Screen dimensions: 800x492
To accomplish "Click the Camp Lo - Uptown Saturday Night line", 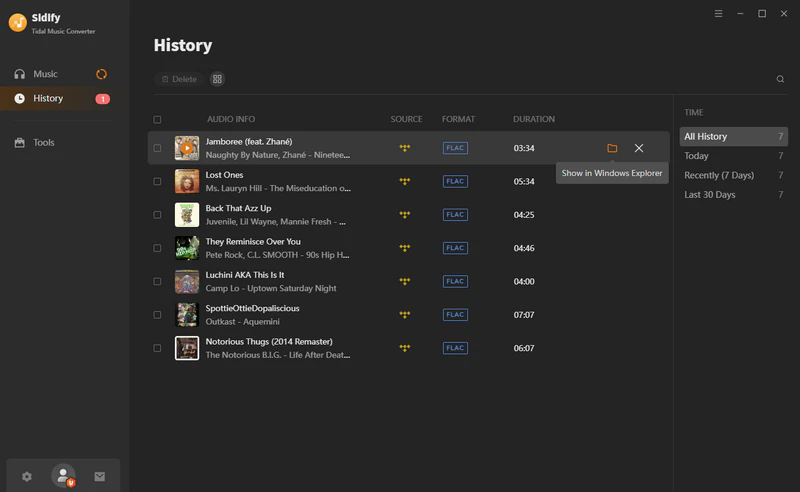I will (x=271, y=288).
